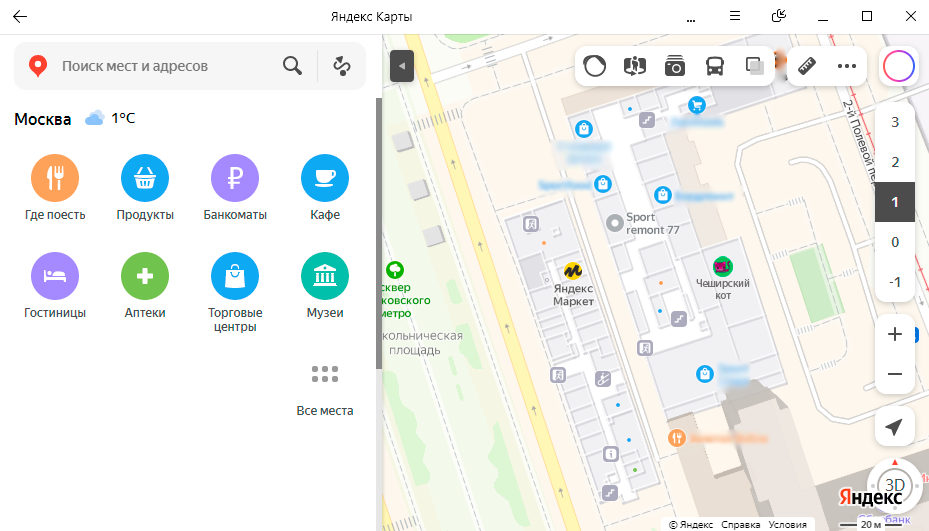
Task: Expand the Все места categories list
Action: [x=325, y=375]
